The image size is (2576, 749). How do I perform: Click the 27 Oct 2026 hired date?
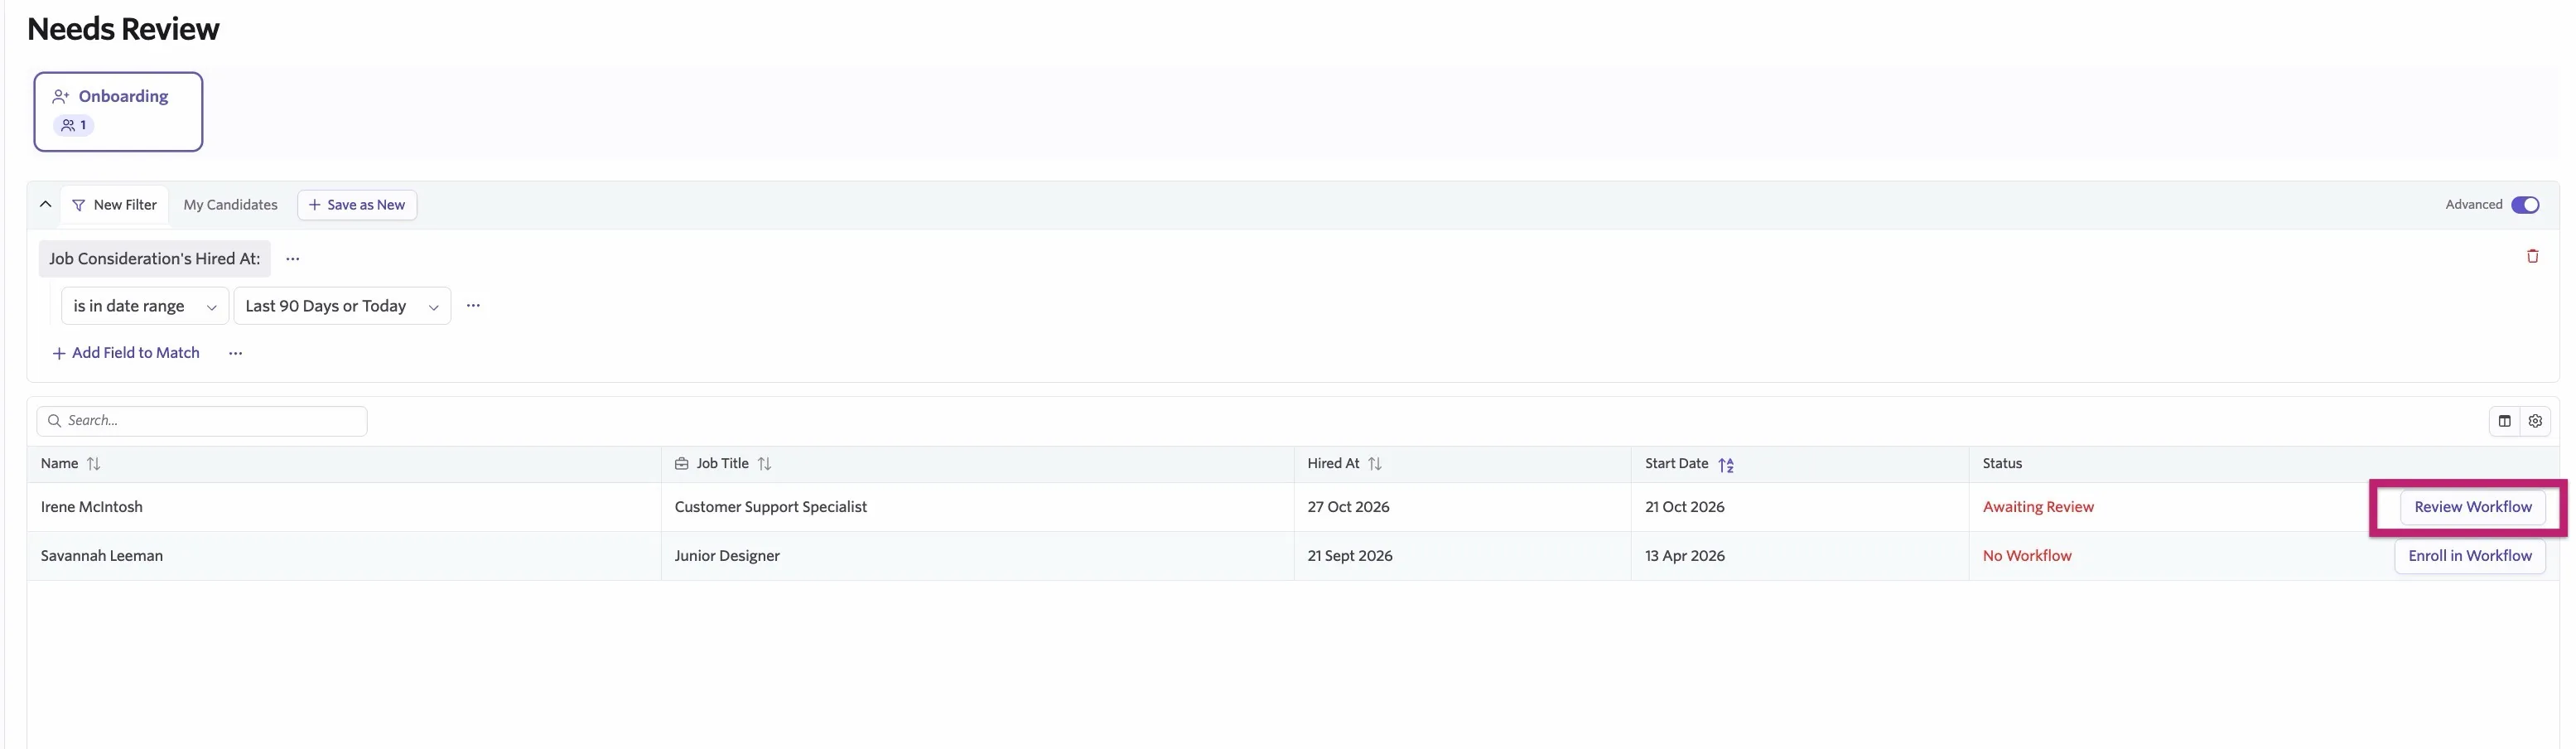[1347, 507]
